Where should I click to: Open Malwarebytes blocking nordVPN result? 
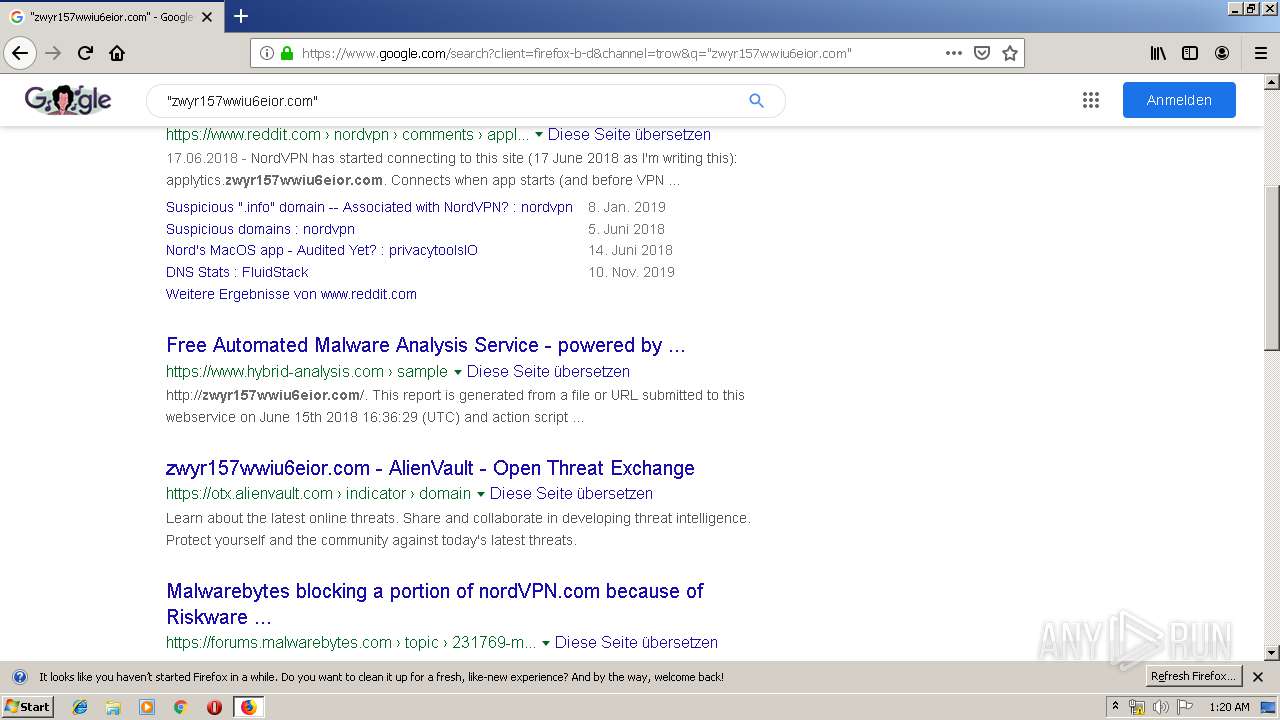coord(435,604)
